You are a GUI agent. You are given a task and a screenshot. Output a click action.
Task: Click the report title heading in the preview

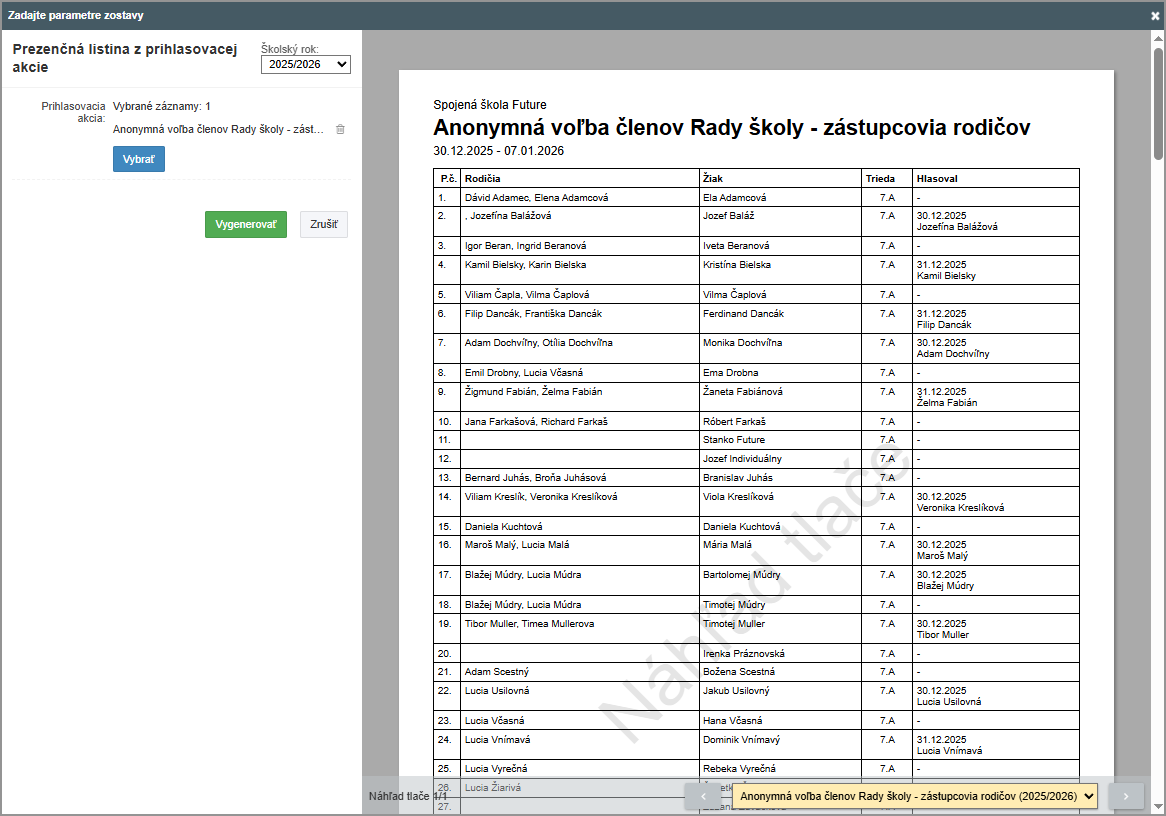[731, 128]
